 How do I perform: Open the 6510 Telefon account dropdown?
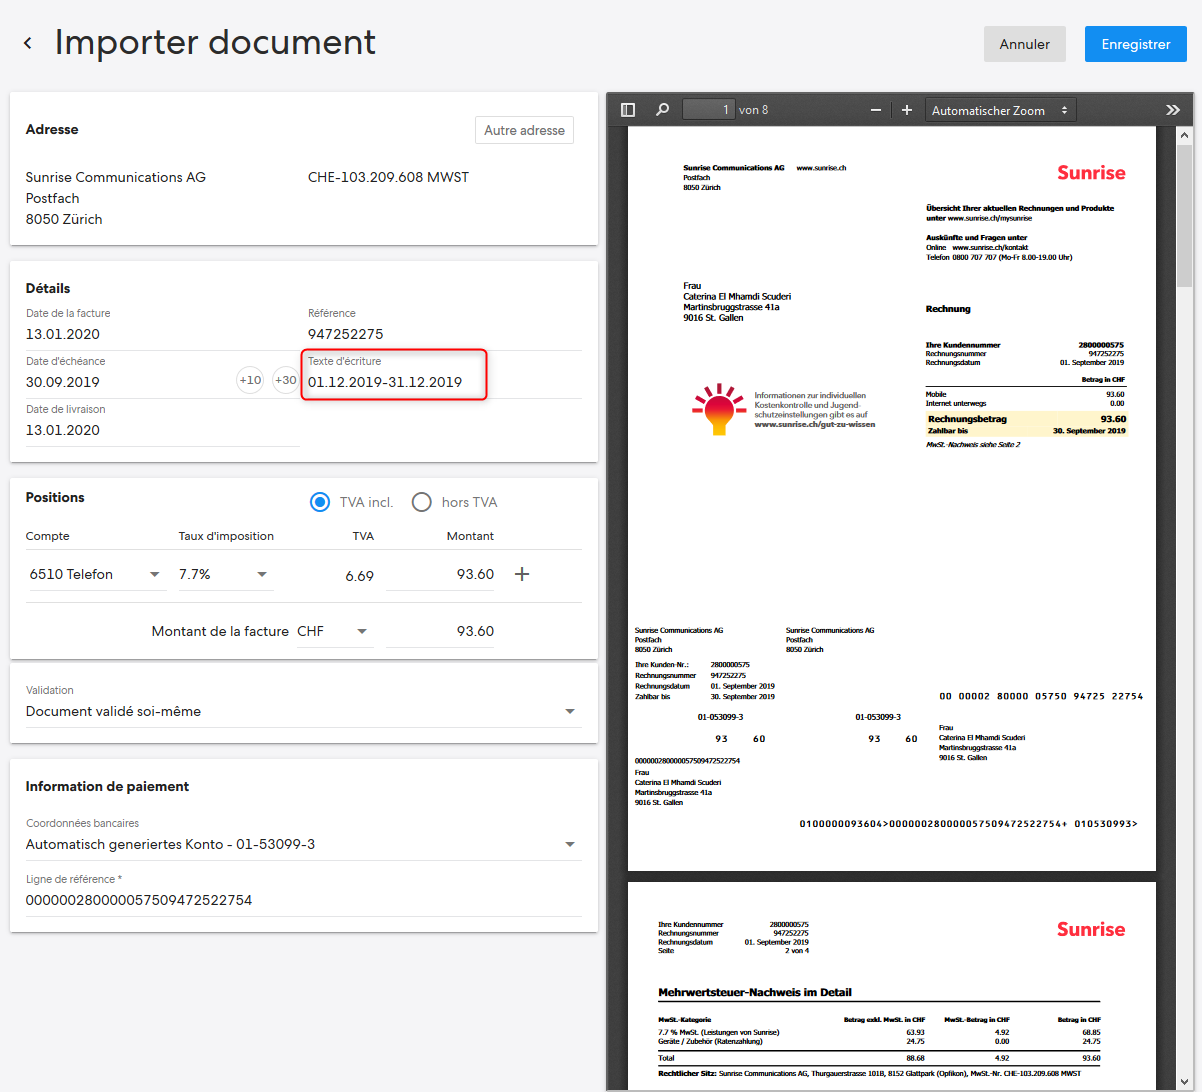(x=97, y=574)
